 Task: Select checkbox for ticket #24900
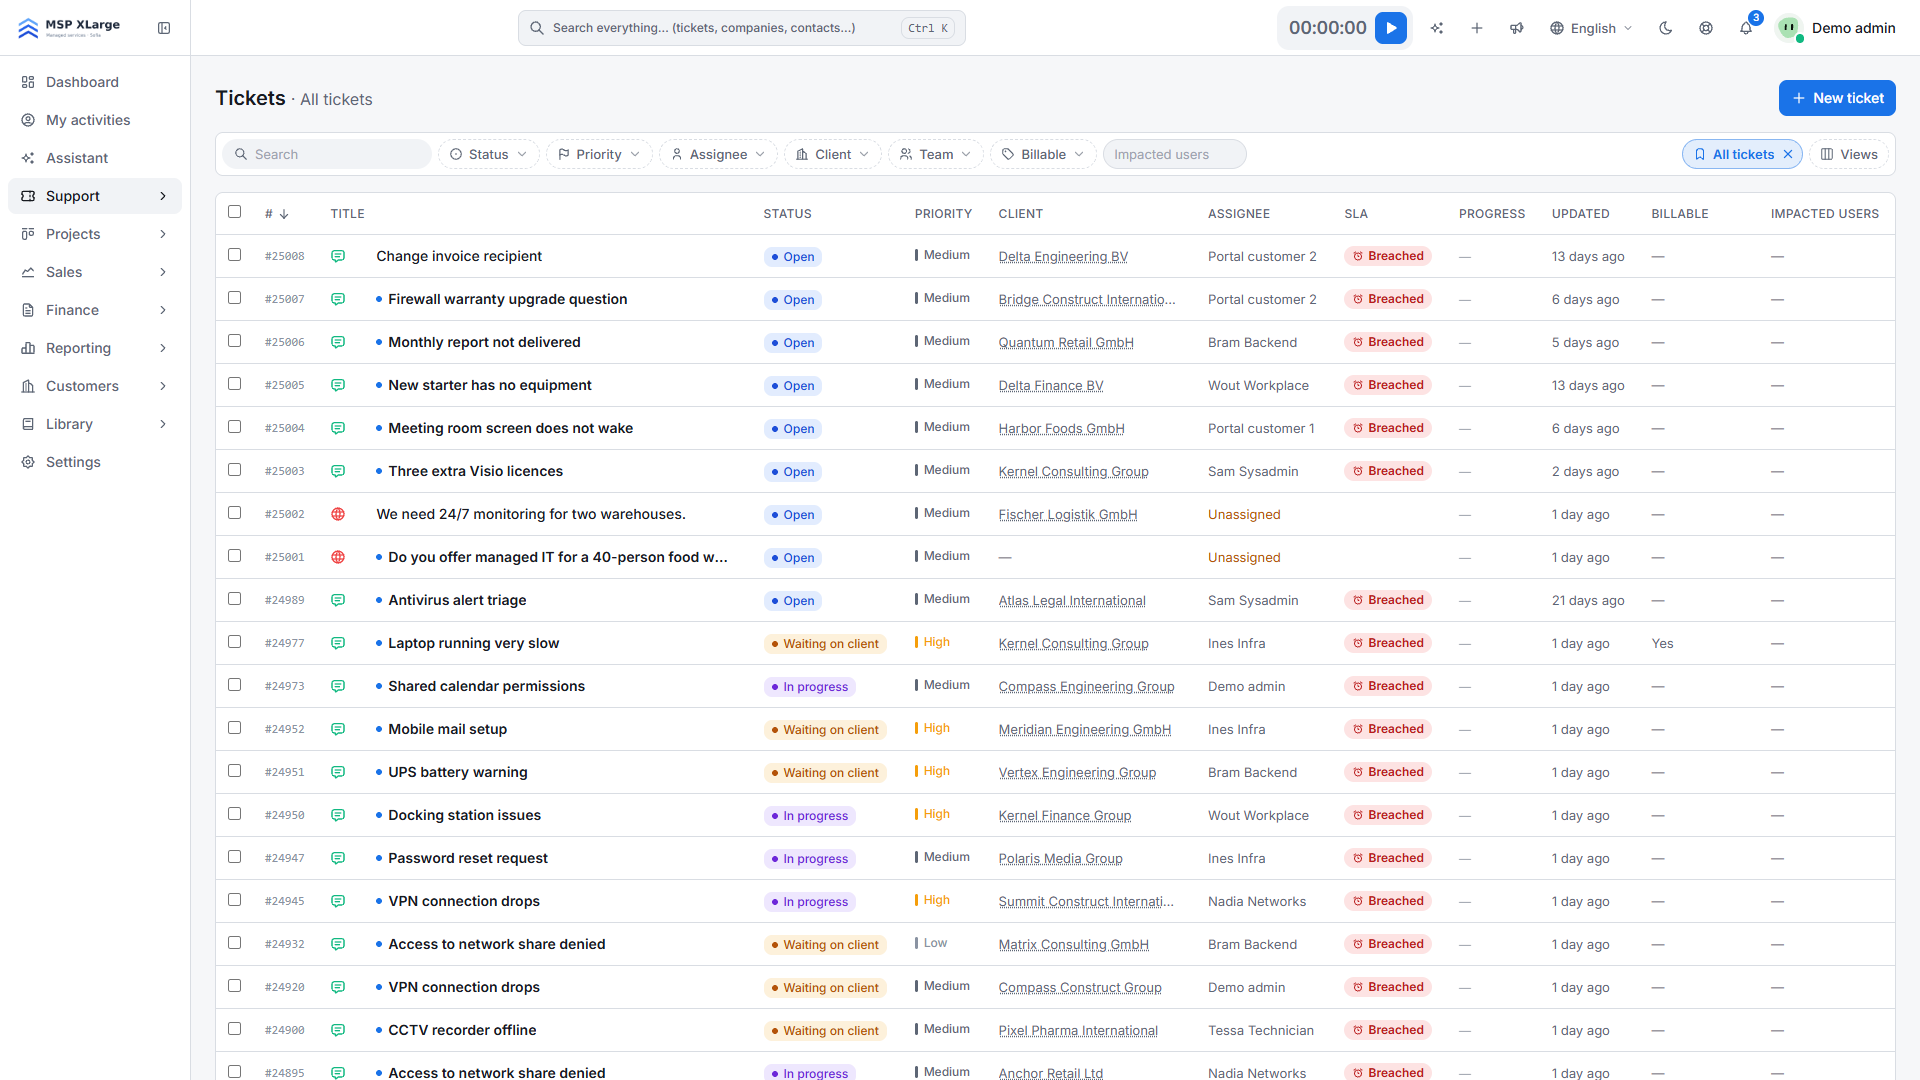coord(235,1029)
